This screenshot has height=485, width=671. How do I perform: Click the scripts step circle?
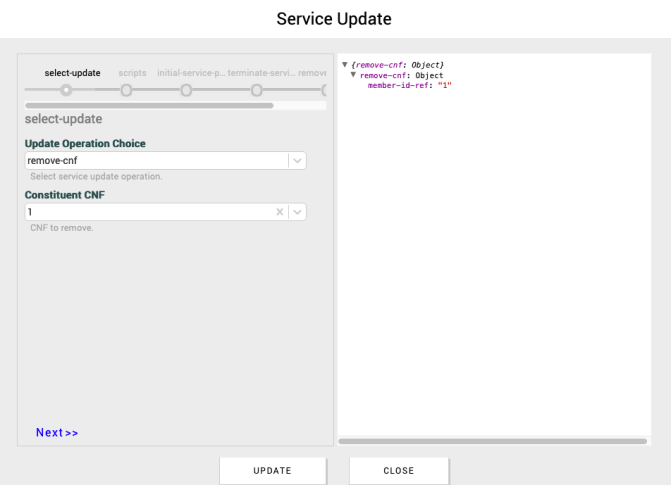point(126,90)
